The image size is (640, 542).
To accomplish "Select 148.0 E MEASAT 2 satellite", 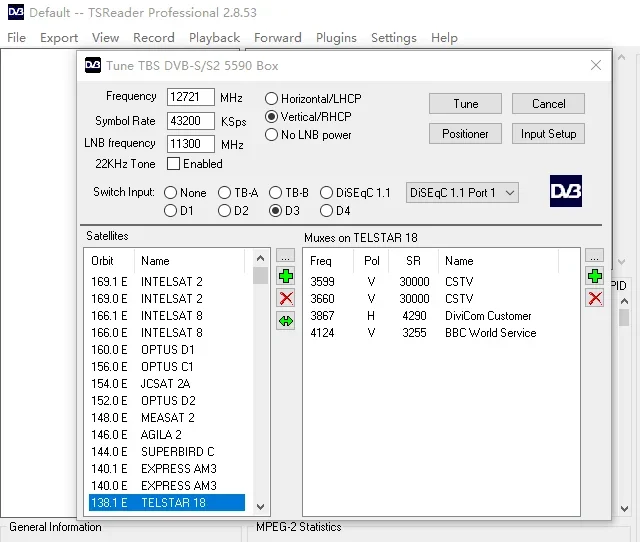I will pos(167,418).
